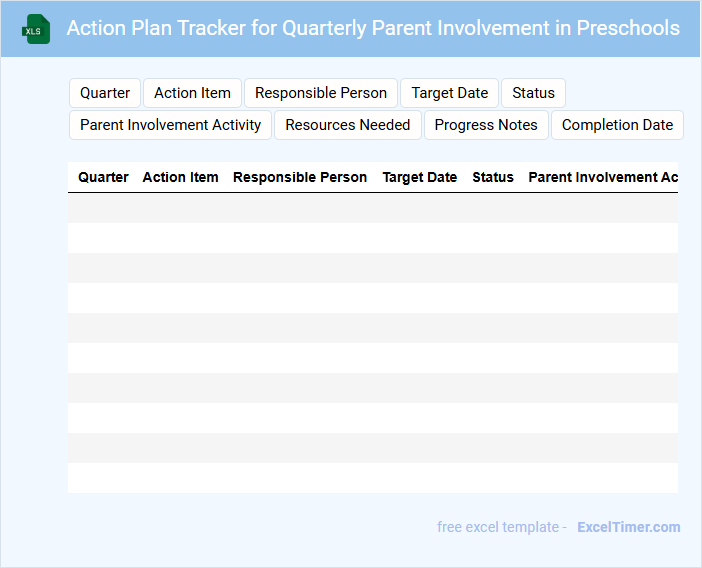The image size is (702, 568).
Task: Select the Quarter tag button
Action: point(105,93)
